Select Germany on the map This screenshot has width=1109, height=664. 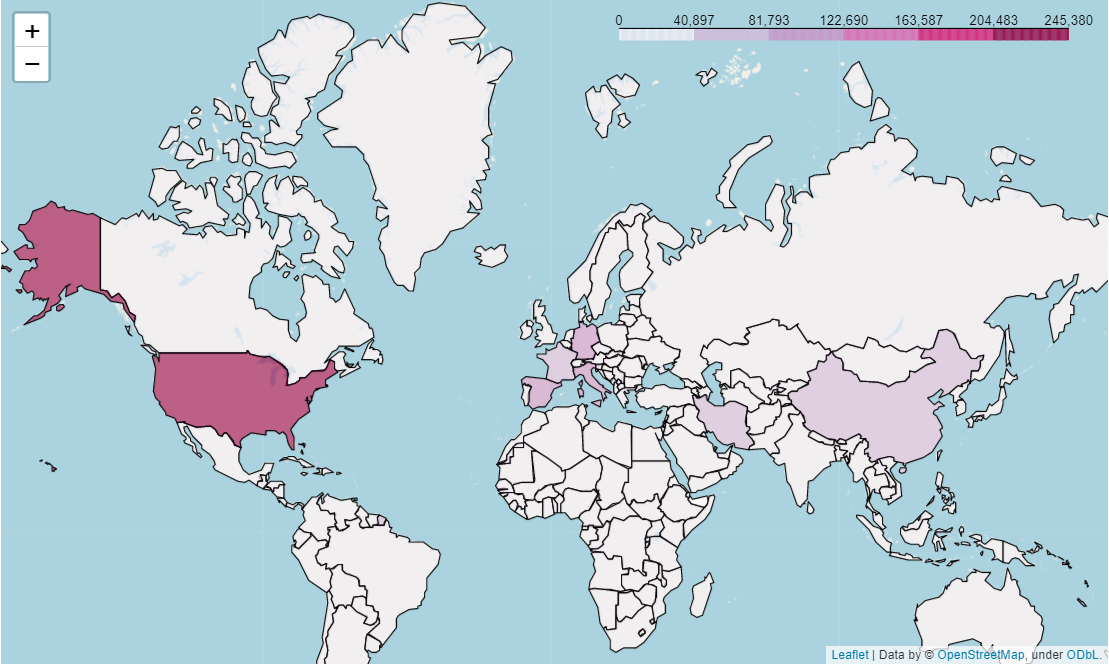pos(585,342)
